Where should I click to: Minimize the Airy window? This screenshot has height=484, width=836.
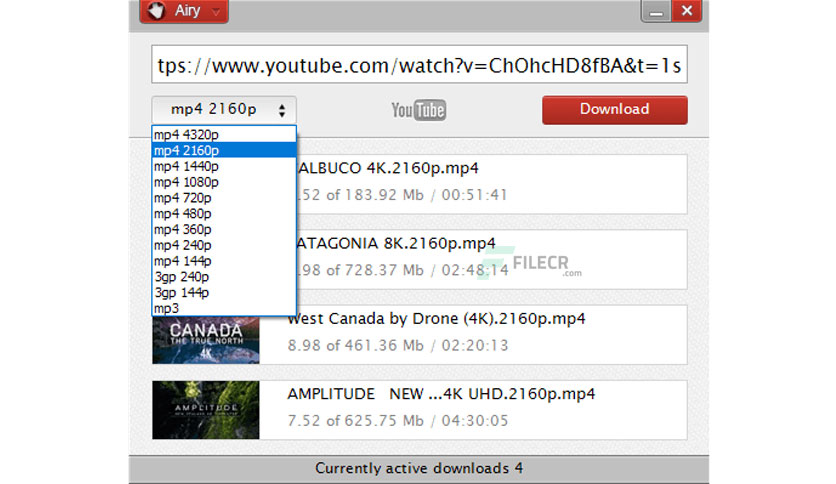656,11
